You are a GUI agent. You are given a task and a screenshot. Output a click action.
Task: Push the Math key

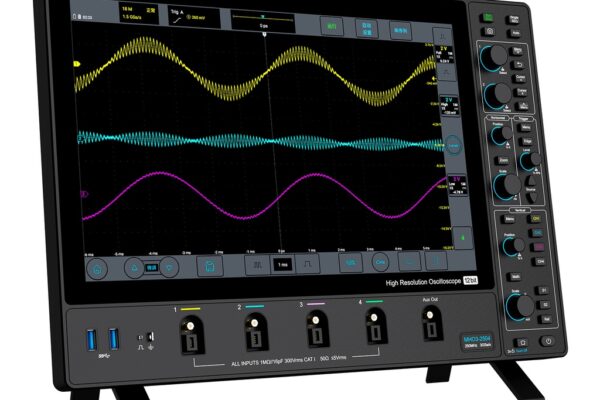(x=515, y=276)
